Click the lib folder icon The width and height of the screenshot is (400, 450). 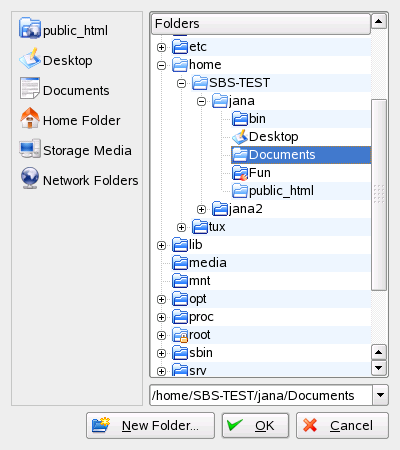(x=180, y=245)
